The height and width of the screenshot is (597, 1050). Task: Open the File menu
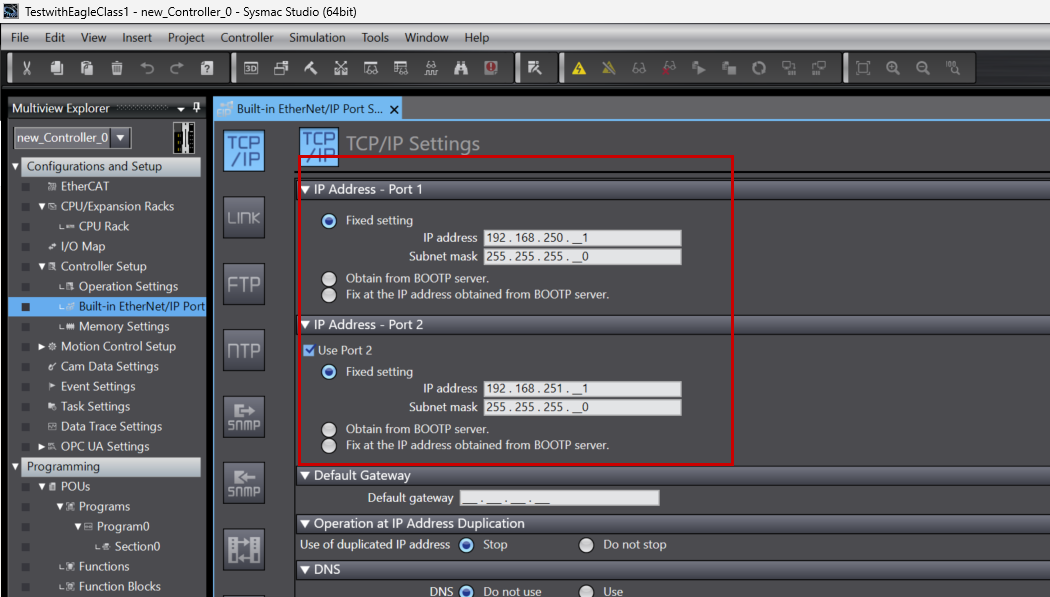(x=20, y=37)
